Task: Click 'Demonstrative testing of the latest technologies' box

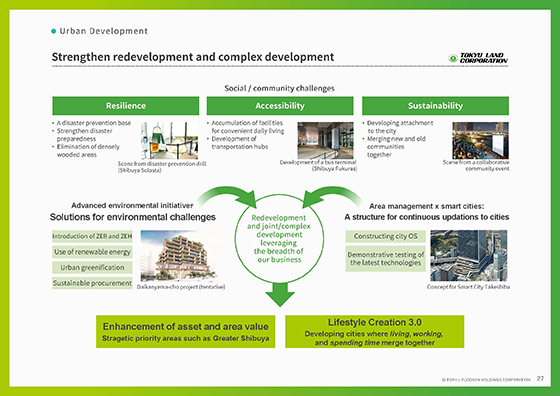Action: tap(385, 259)
